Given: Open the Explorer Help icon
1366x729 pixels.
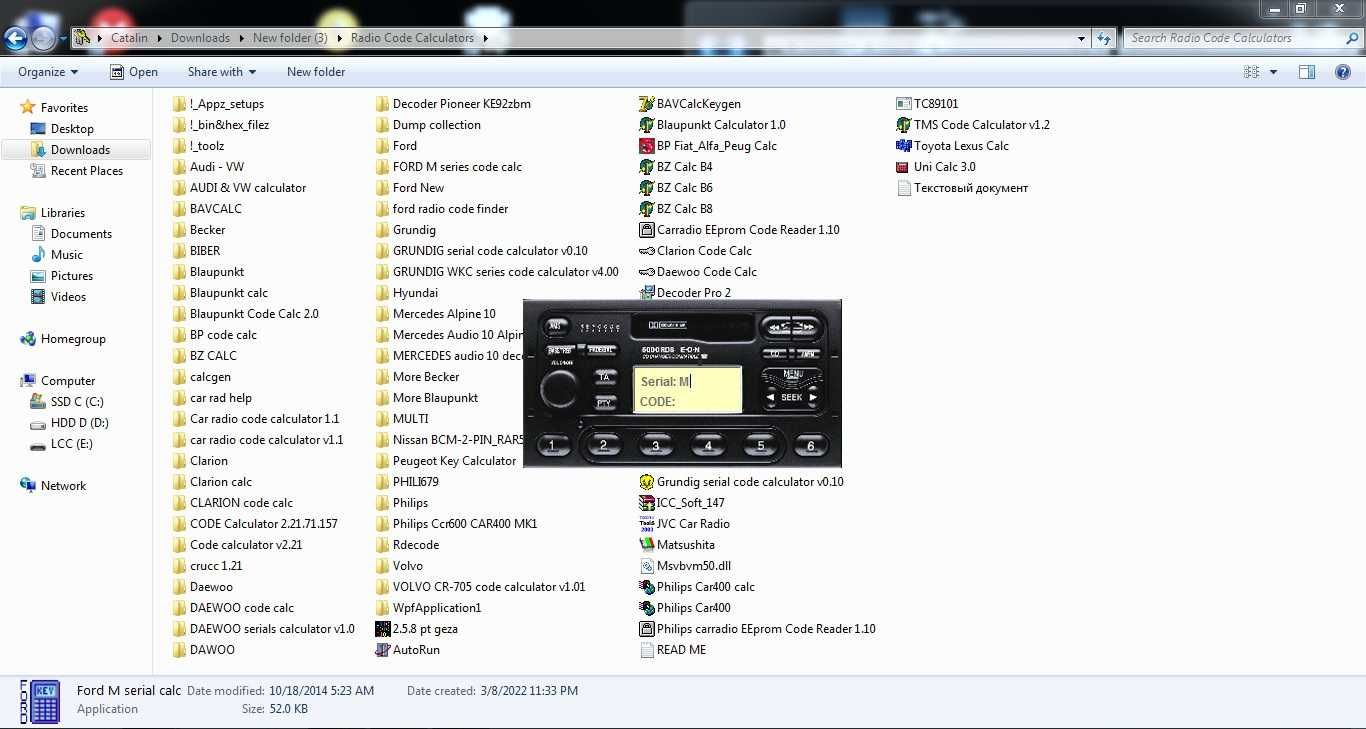Looking at the screenshot, I should [x=1343, y=72].
